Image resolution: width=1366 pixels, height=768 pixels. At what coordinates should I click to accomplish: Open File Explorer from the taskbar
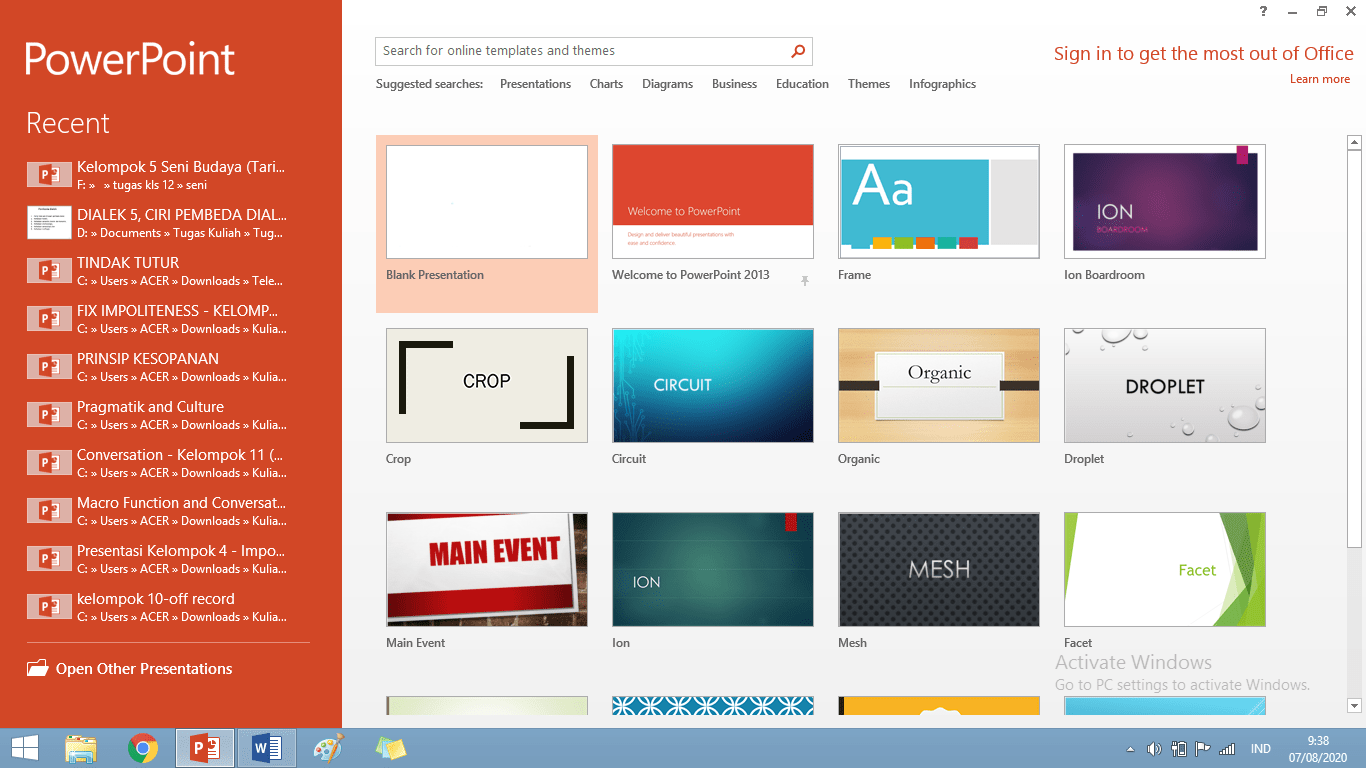[81, 748]
